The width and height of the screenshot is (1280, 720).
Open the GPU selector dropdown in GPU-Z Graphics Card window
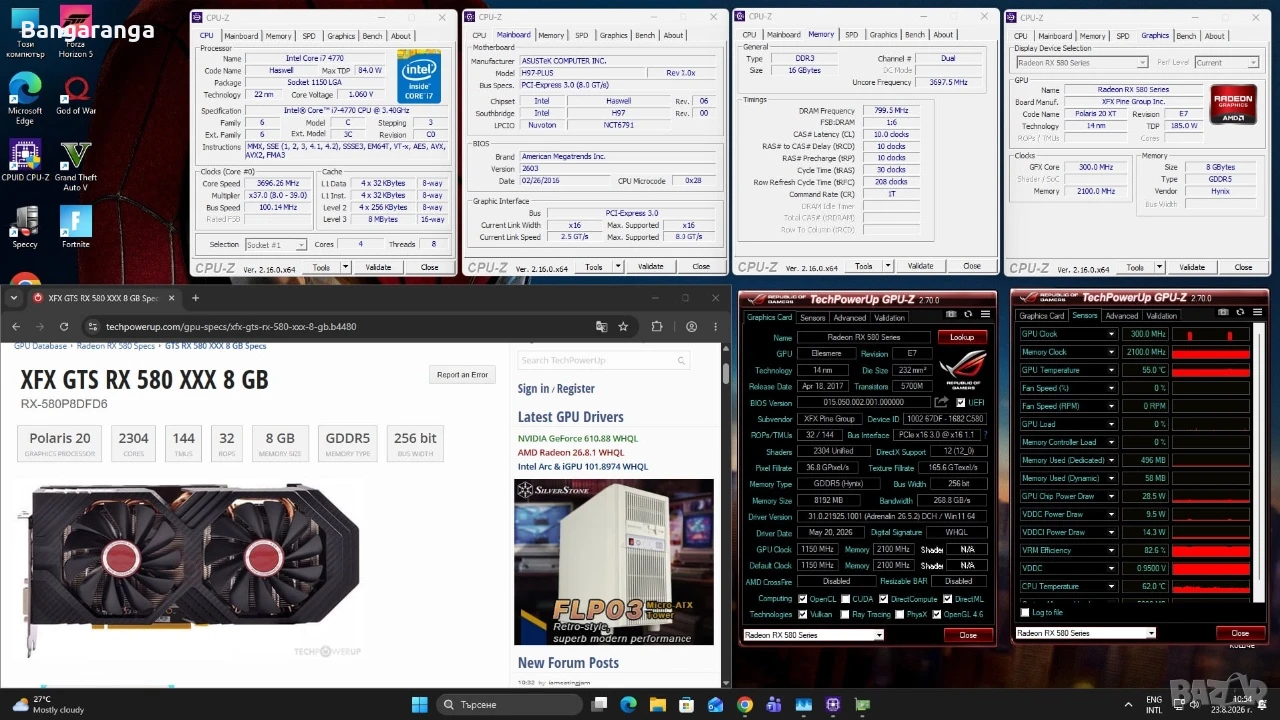(x=814, y=635)
